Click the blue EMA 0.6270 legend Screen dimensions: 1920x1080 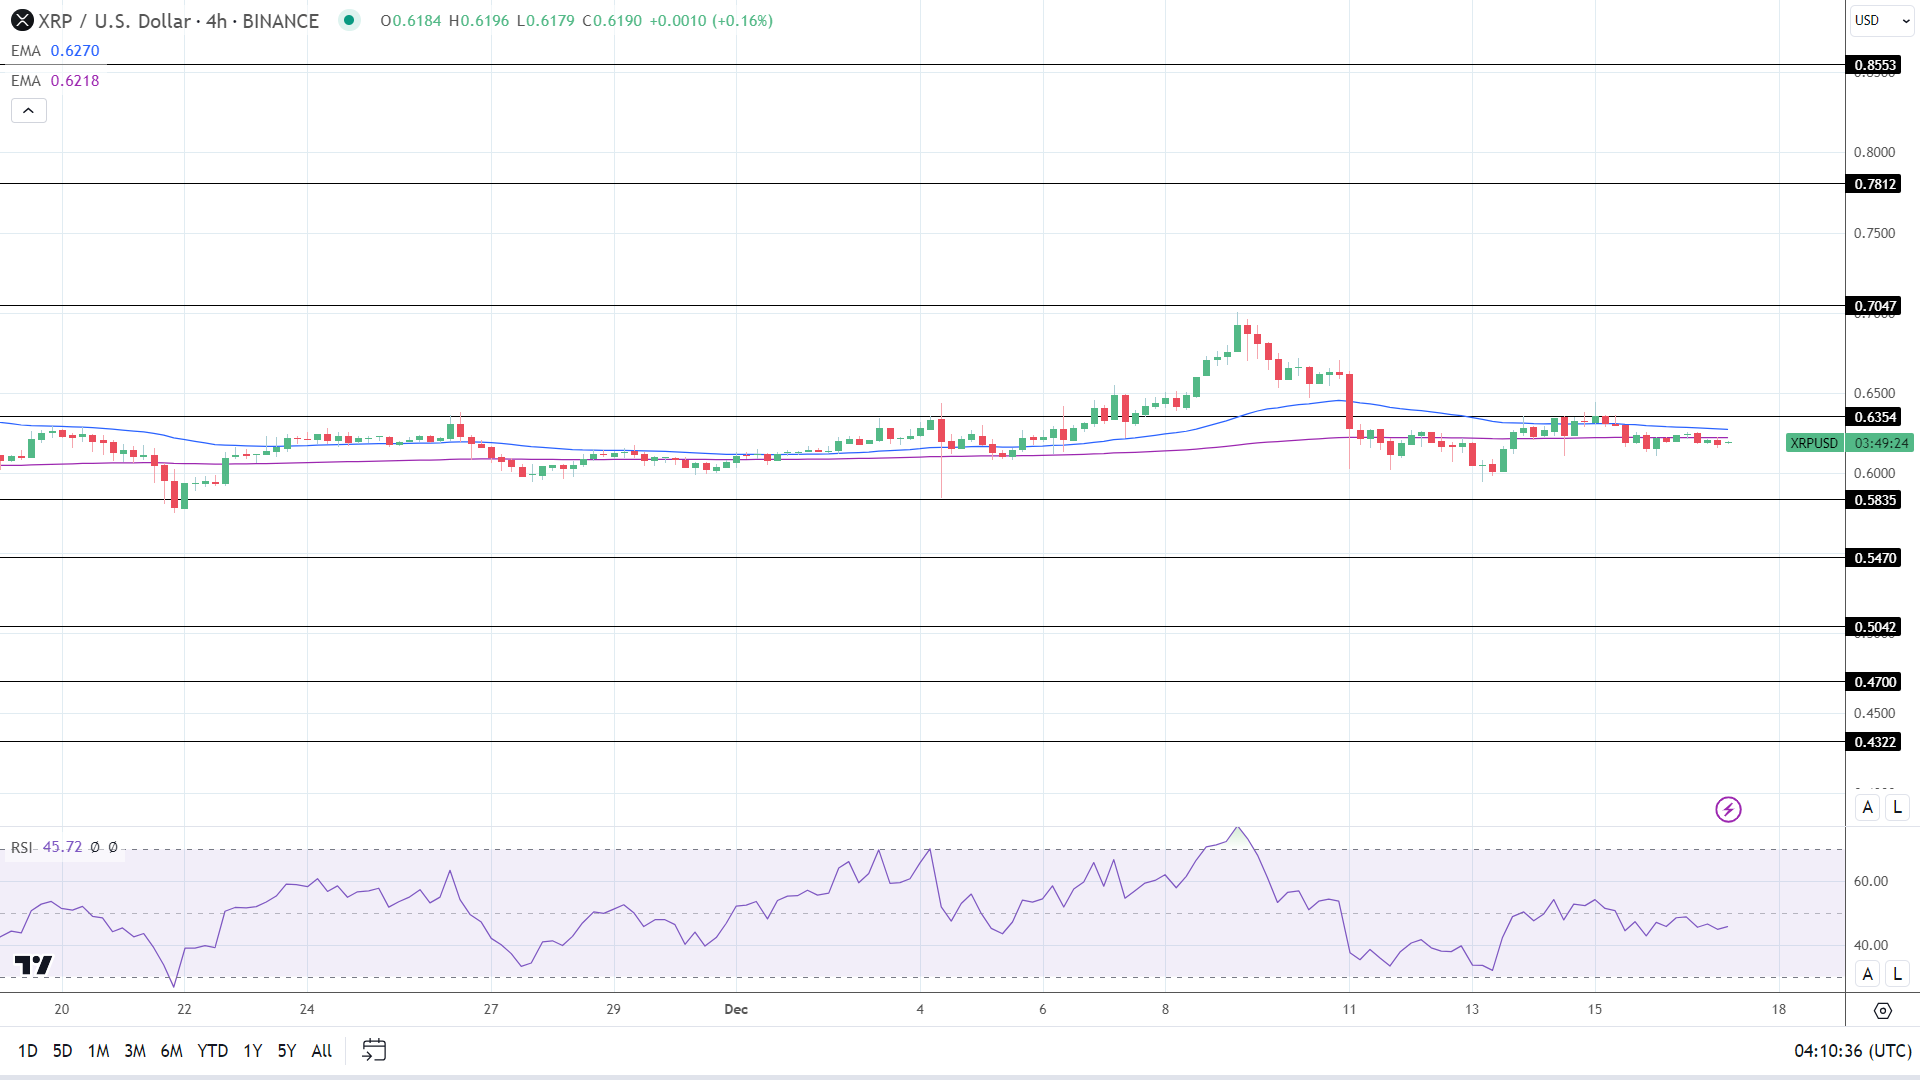[55, 51]
